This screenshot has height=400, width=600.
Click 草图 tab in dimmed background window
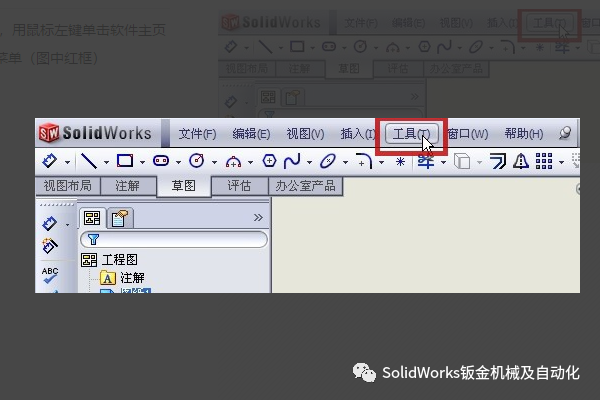click(x=349, y=69)
